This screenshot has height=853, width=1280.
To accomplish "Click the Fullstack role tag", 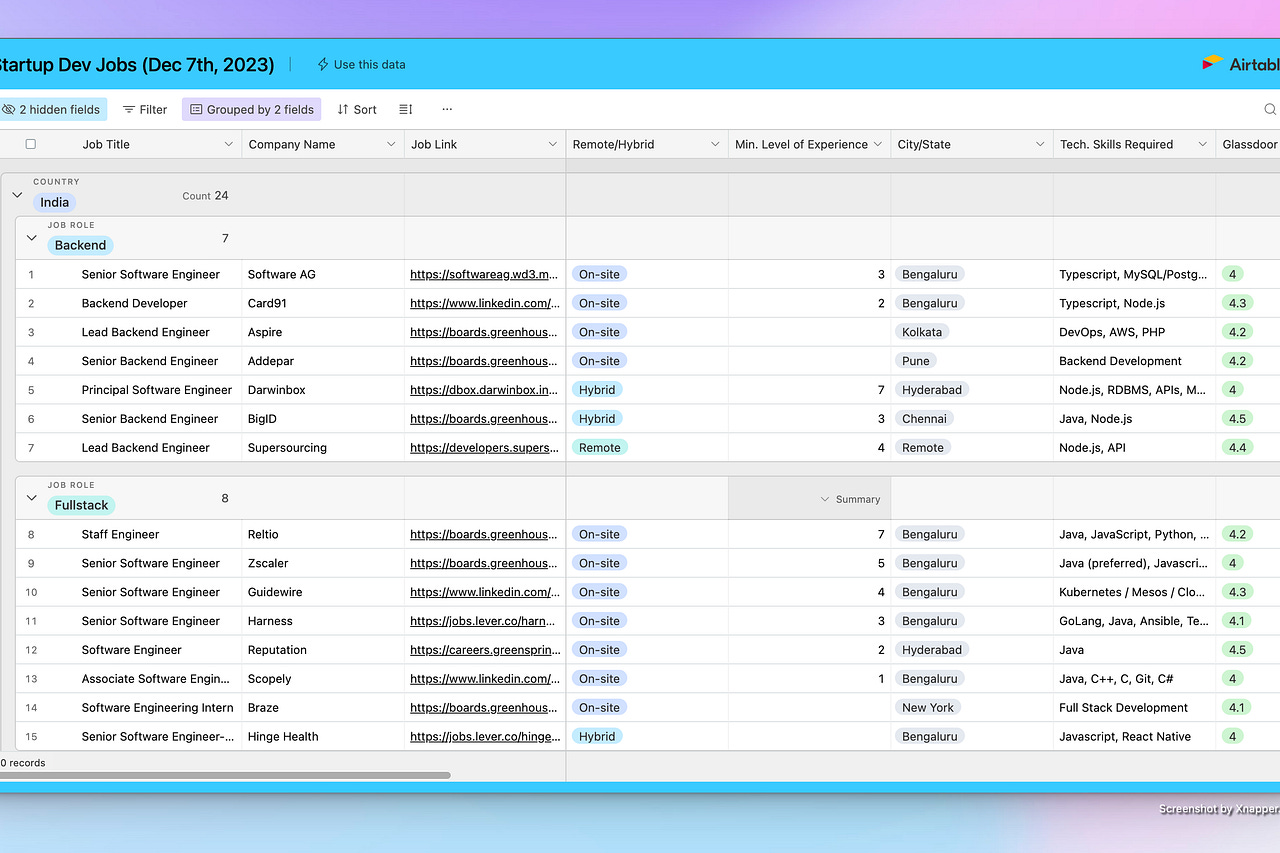I will tap(84, 505).
